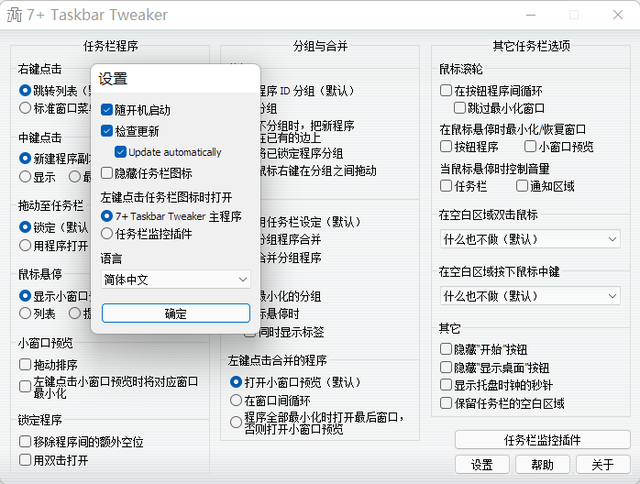Select 锁定（默认）drag radio button

click(x=25, y=227)
